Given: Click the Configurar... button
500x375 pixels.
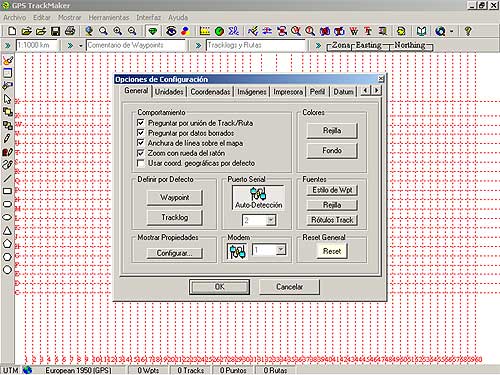Looking at the screenshot, I should click(174, 253).
